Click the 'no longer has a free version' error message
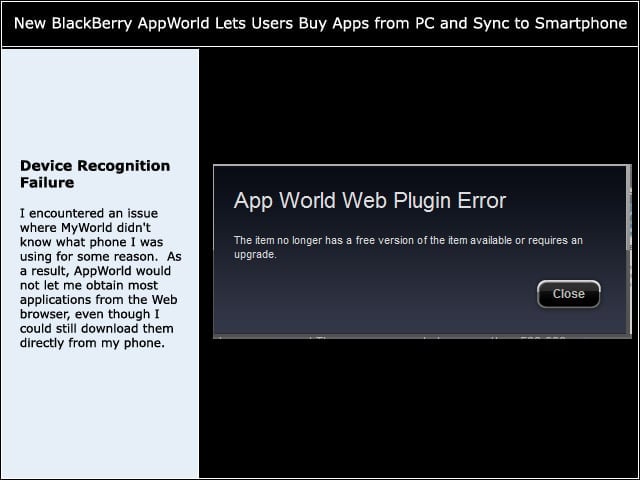 point(408,247)
